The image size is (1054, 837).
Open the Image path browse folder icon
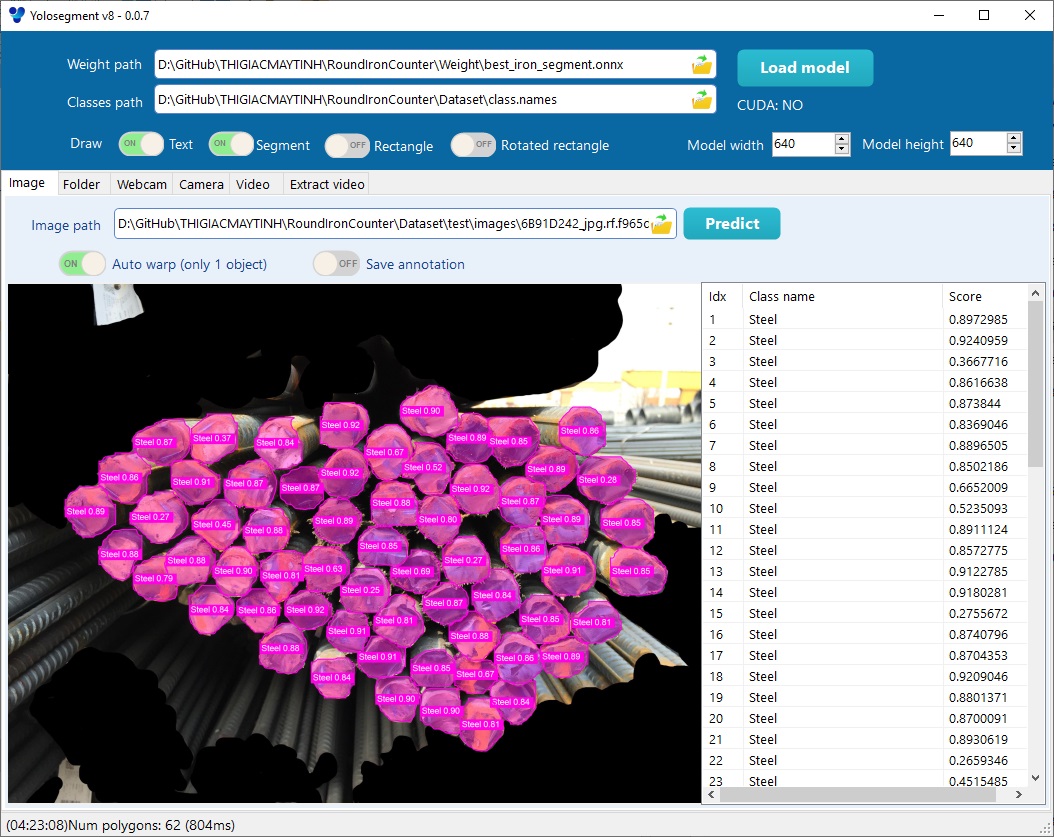tap(661, 224)
